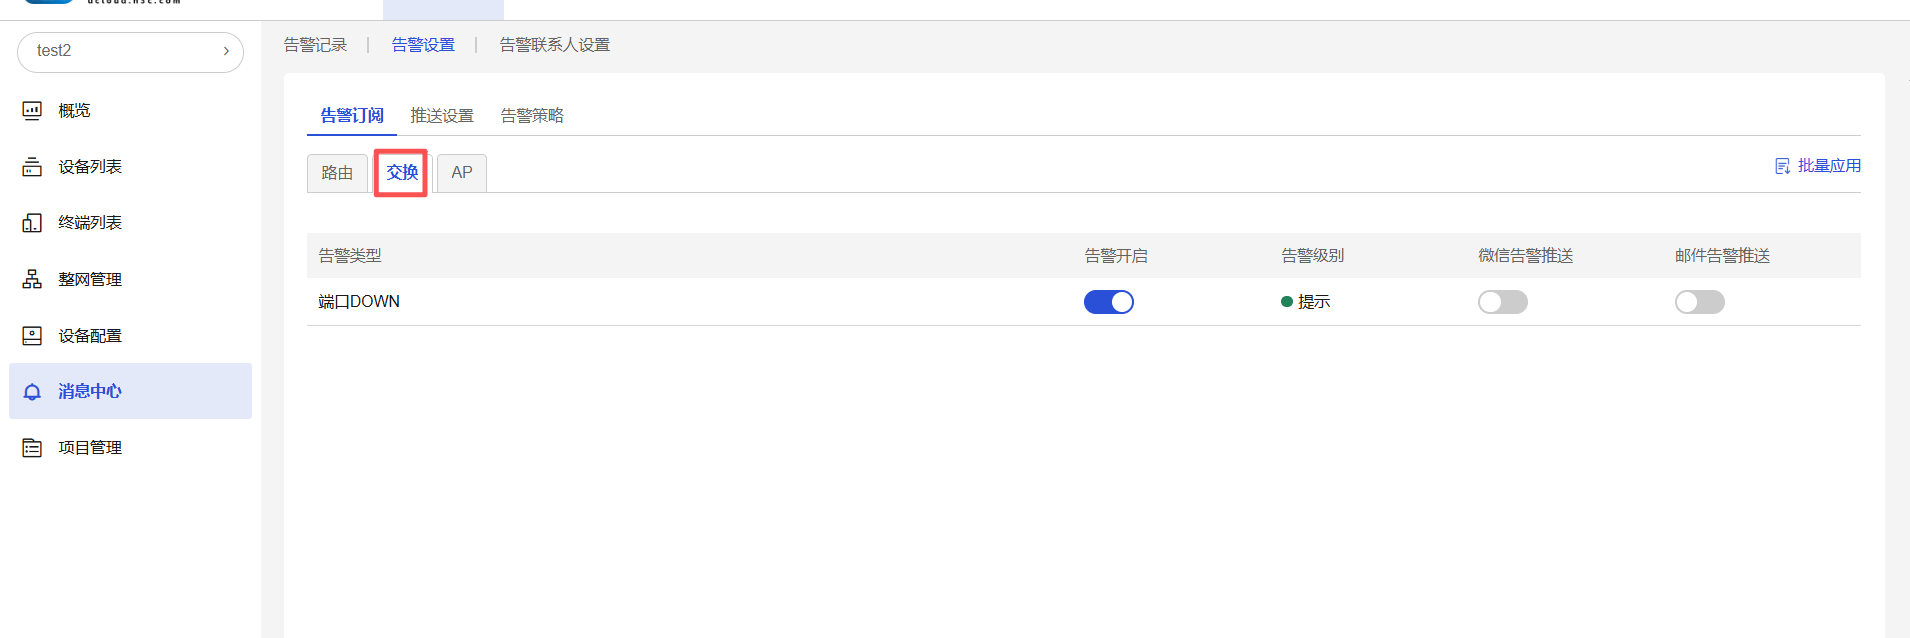Switch to the 推送设置 tab
The image size is (1910, 638).
[442, 116]
